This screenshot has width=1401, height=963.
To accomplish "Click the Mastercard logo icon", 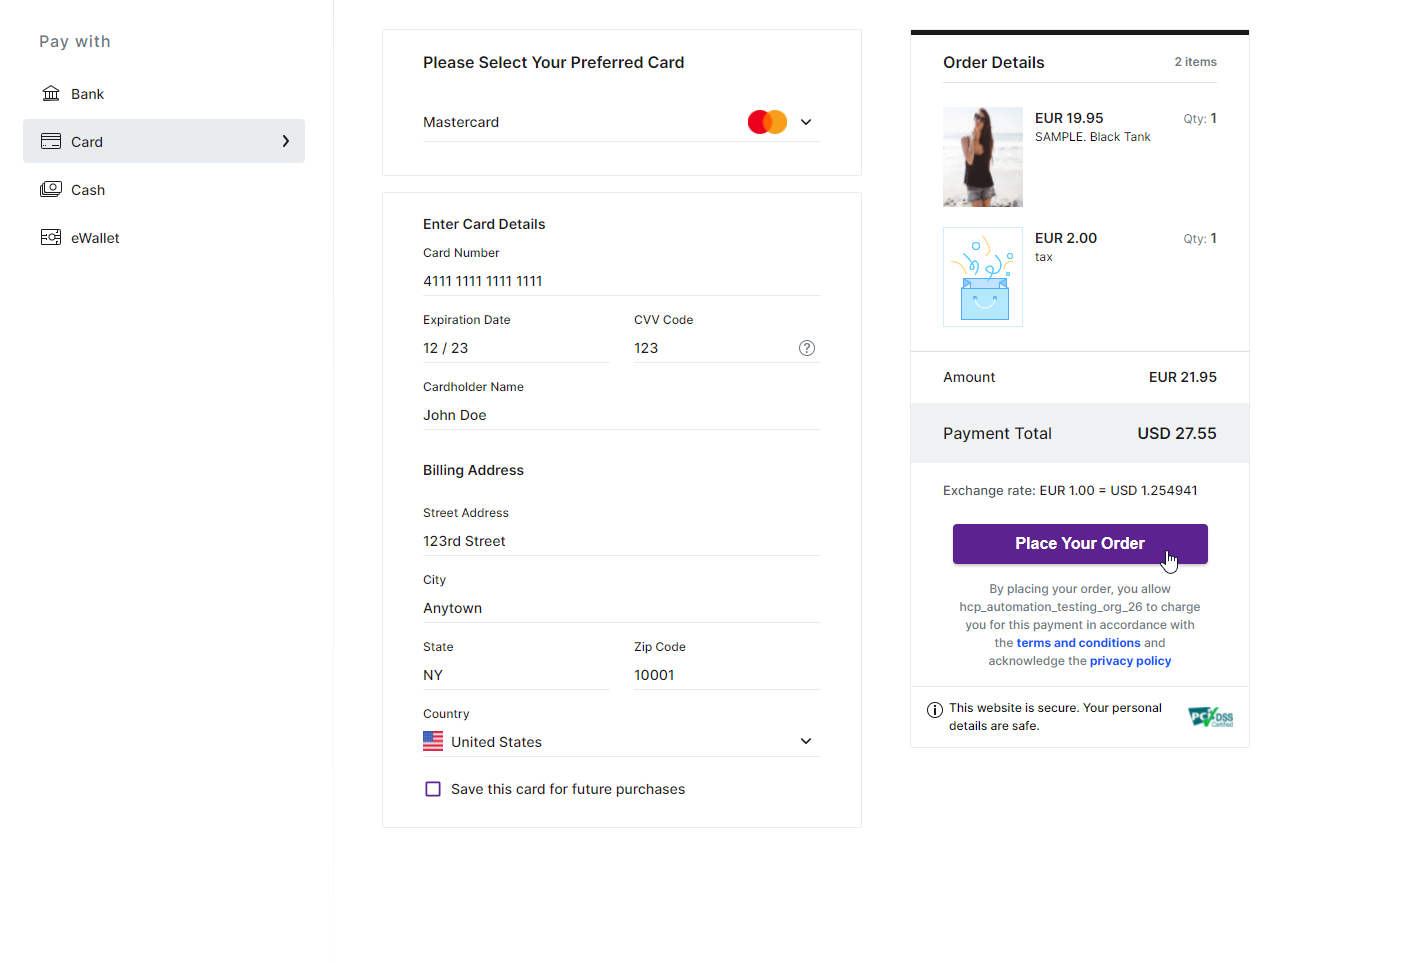I will 767,122.
